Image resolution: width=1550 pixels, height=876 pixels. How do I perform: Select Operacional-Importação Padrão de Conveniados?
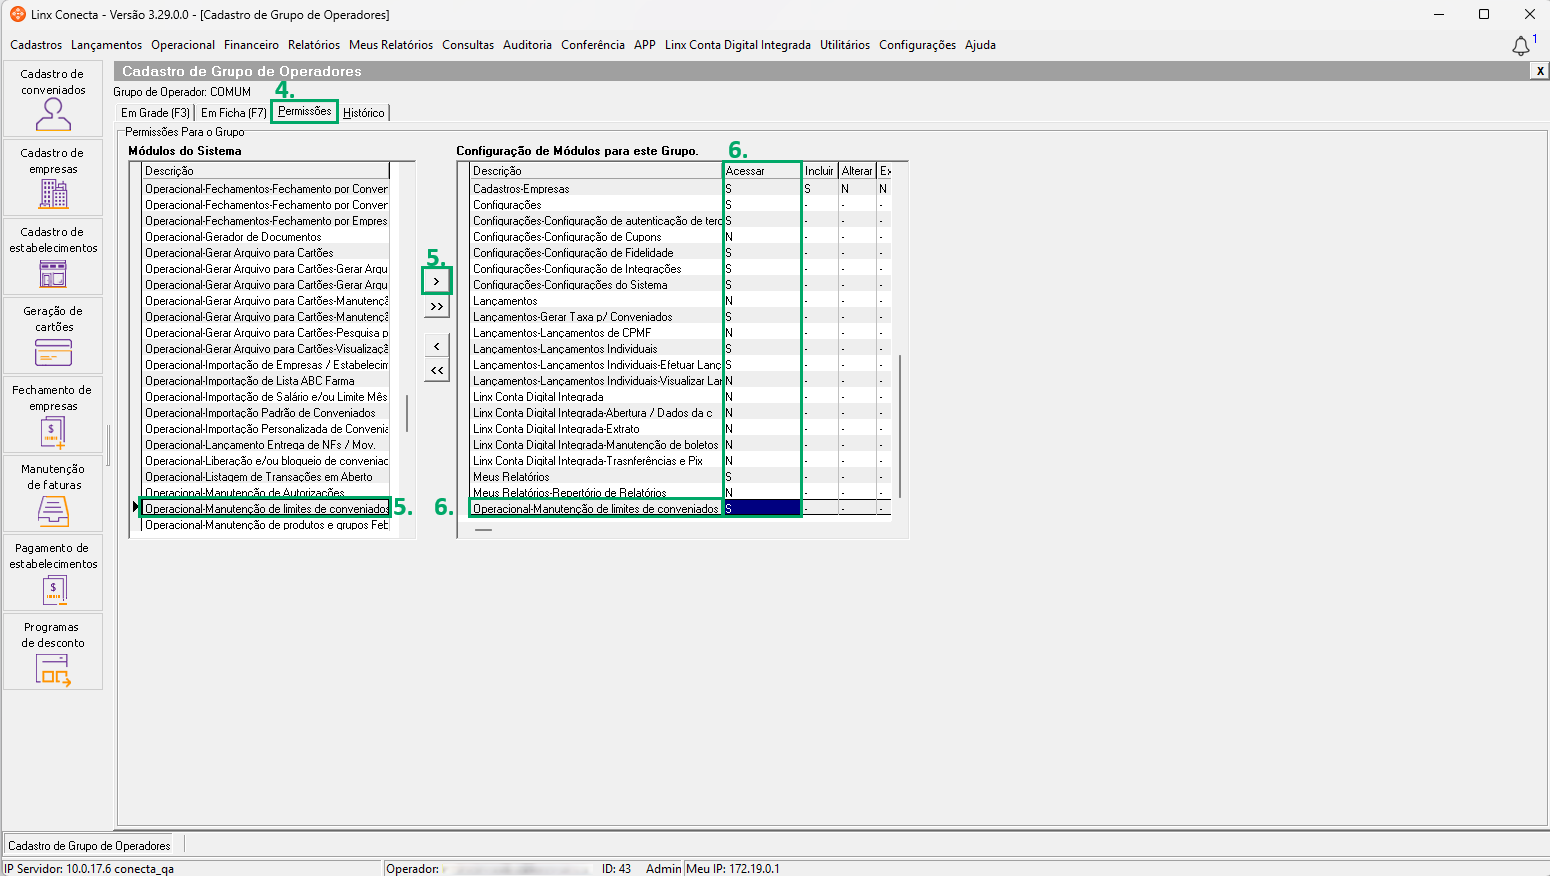(x=266, y=413)
